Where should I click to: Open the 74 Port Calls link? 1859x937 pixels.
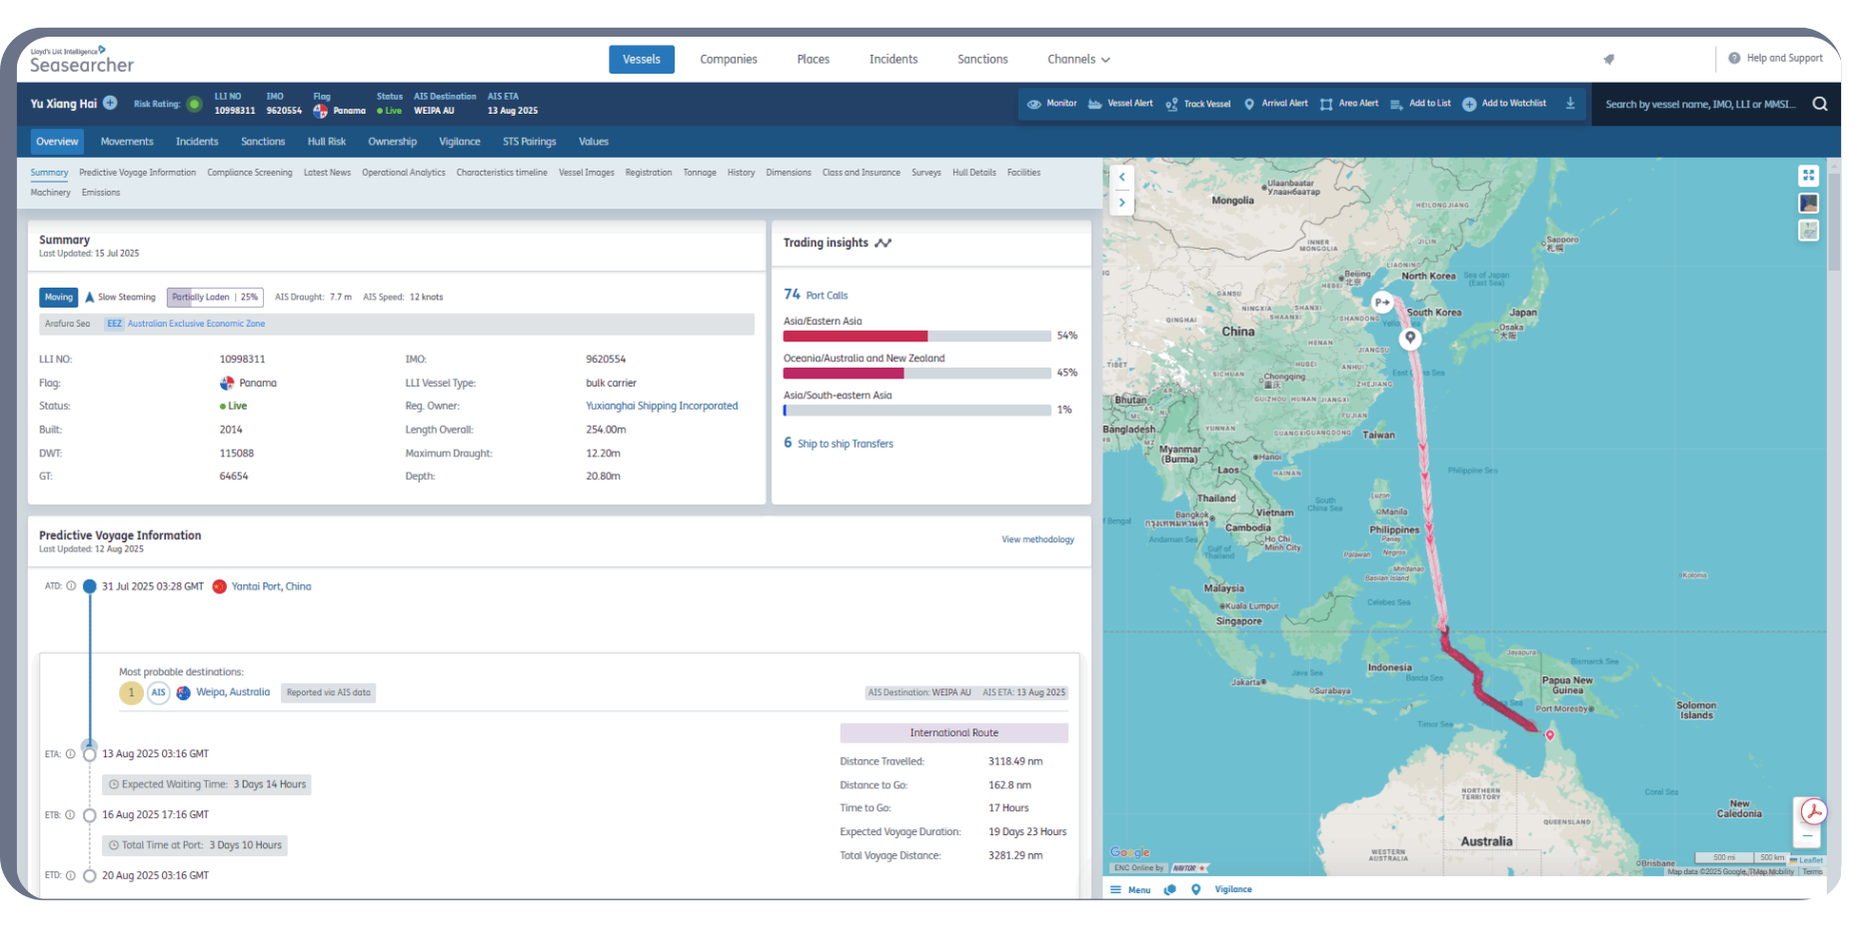(x=815, y=295)
